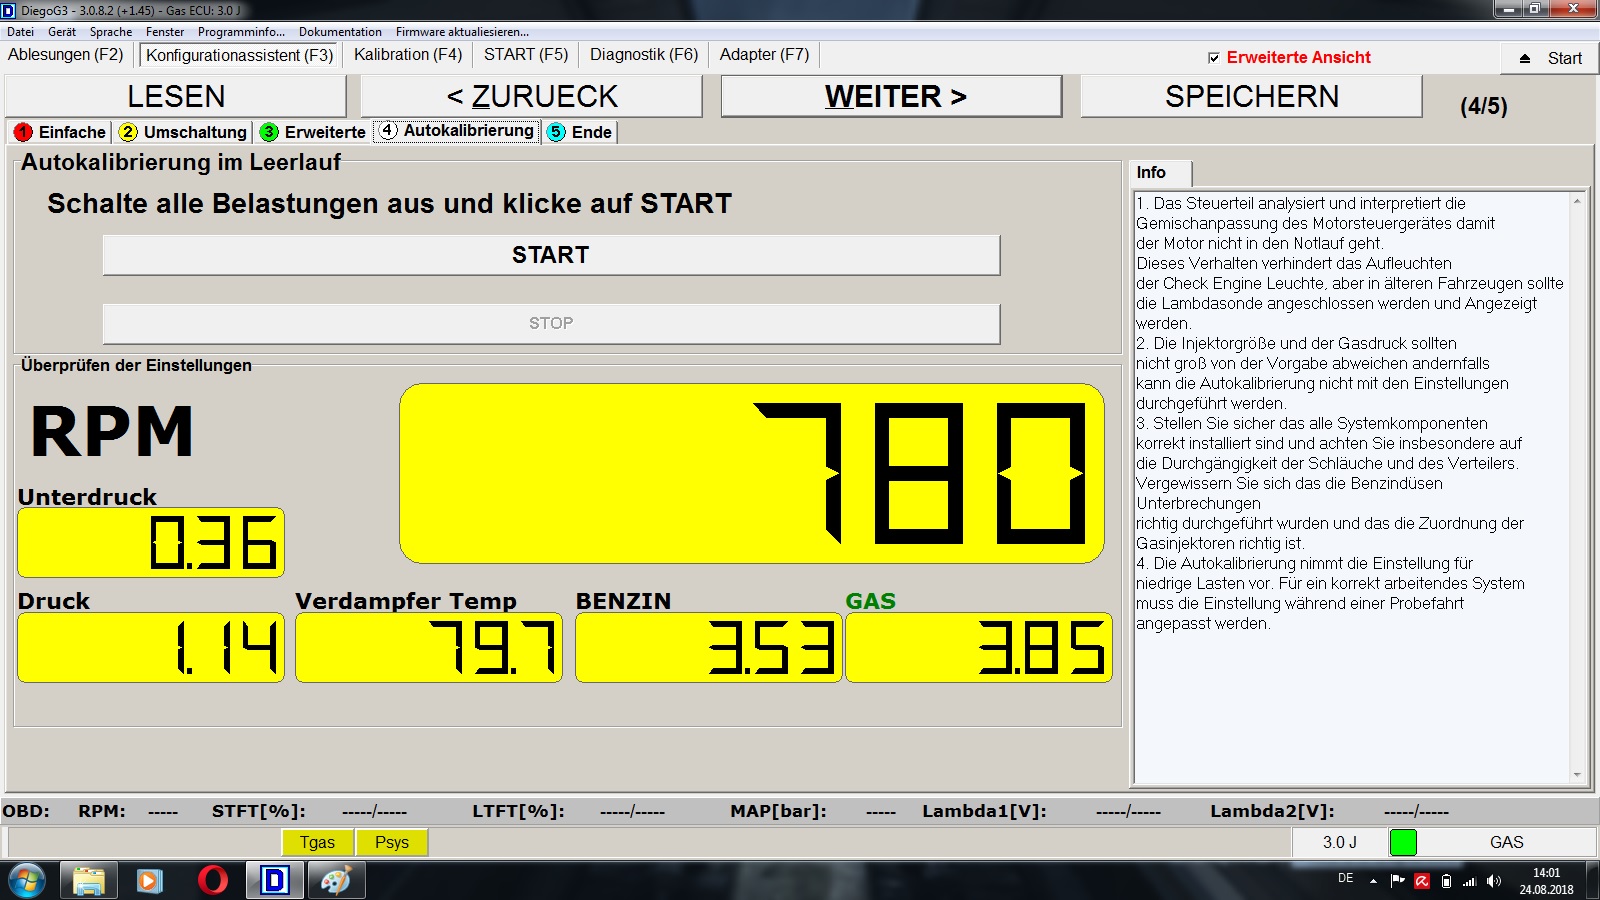Click the volume speaker tray icon

pyautogui.click(x=1494, y=881)
